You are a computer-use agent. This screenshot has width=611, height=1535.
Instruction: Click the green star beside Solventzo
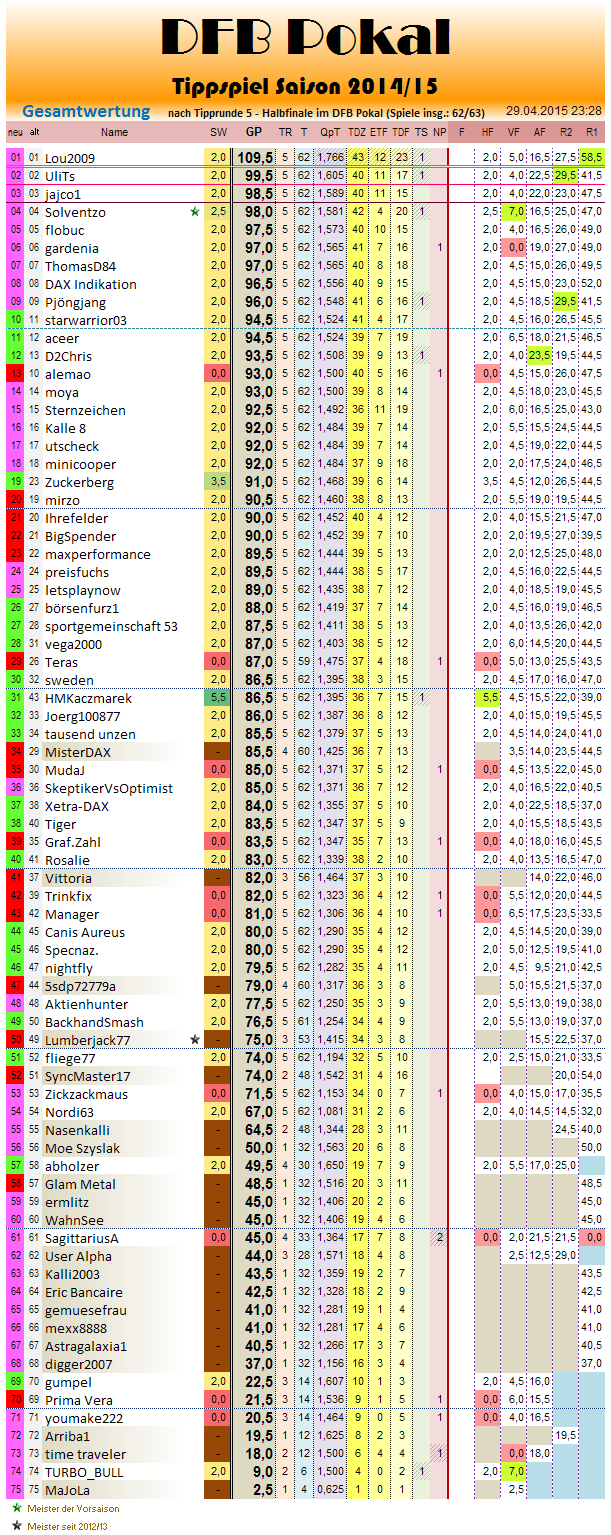pos(195,212)
